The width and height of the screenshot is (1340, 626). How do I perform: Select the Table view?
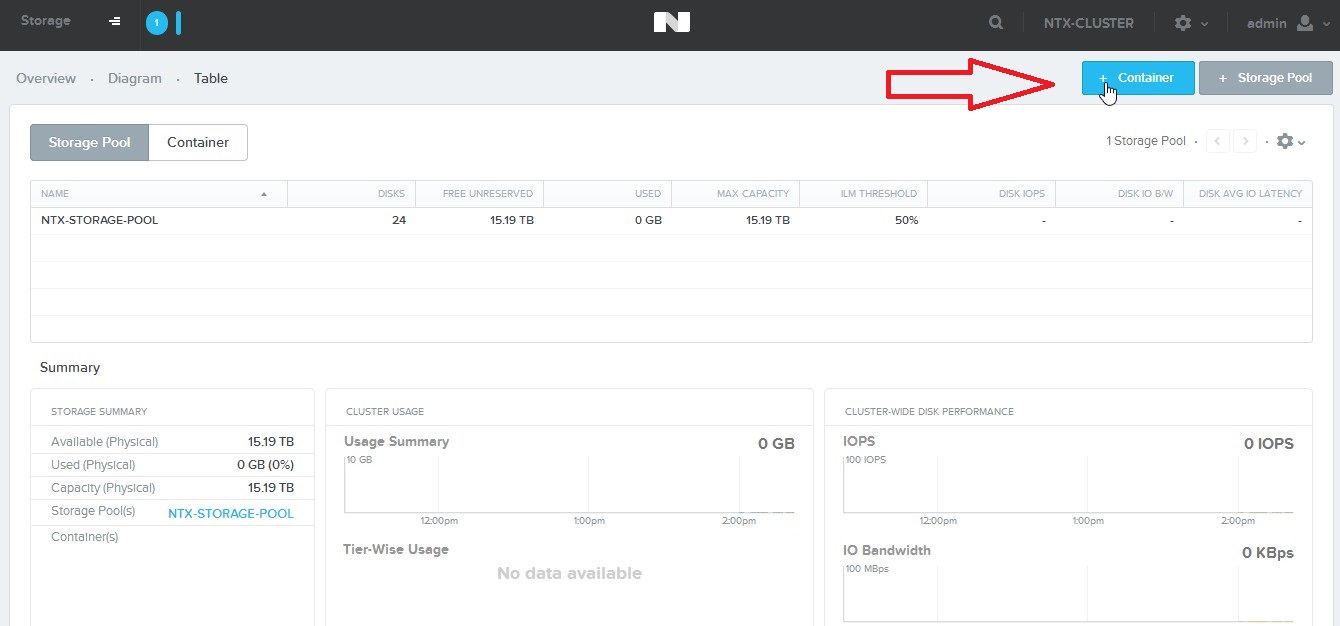coord(211,78)
